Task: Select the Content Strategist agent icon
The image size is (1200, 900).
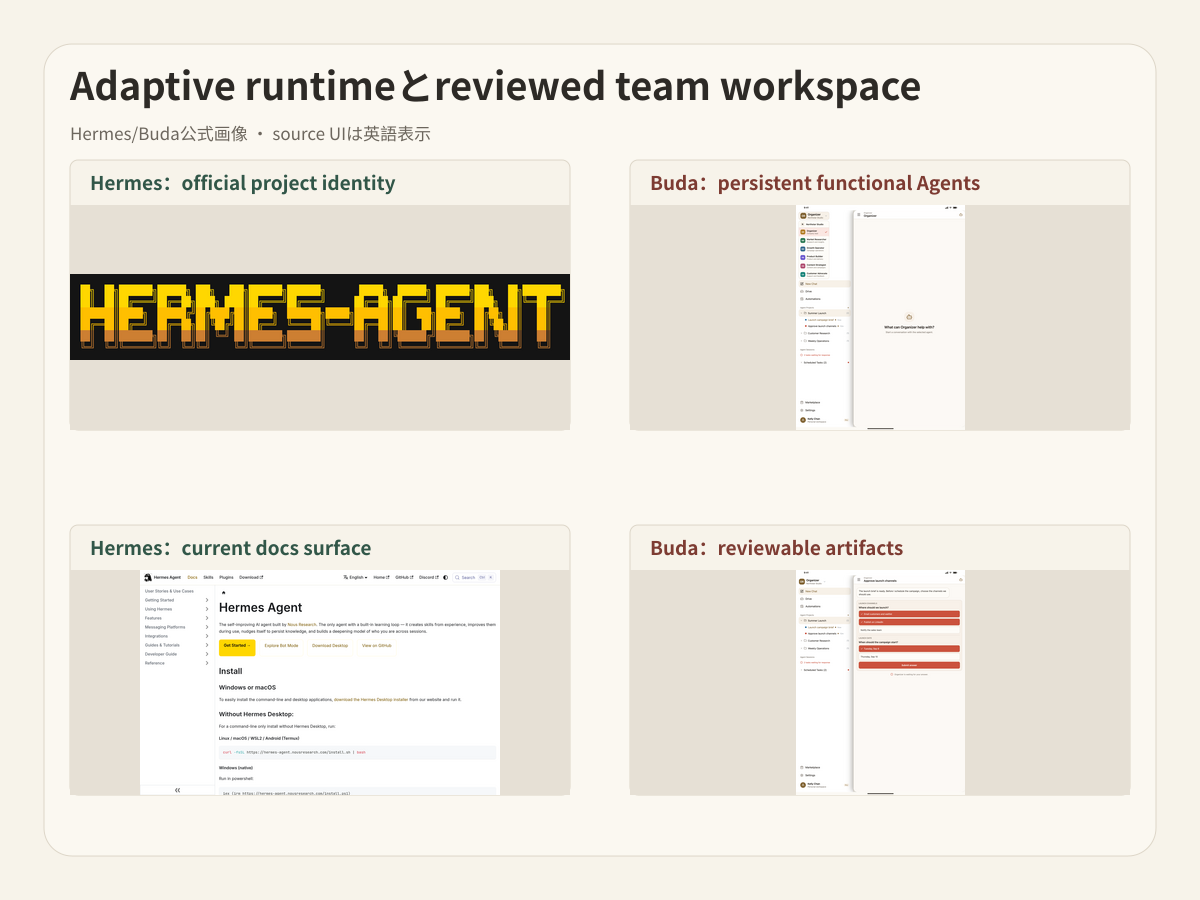Action: (803, 266)
